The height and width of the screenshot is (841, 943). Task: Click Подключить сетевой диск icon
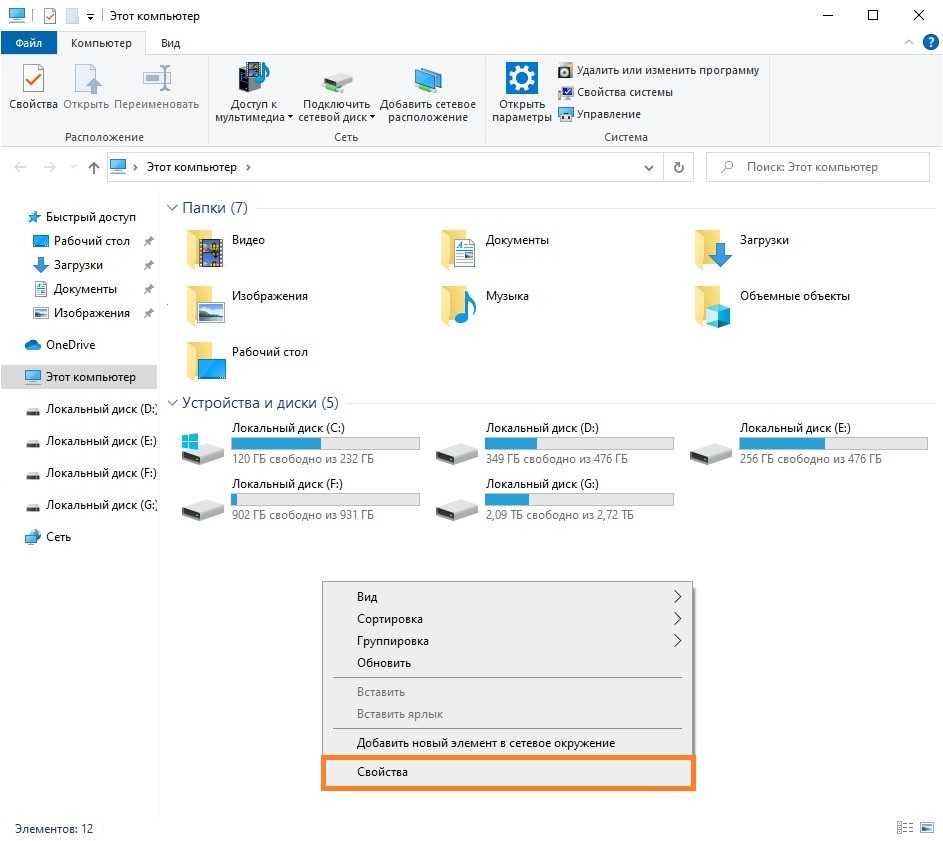[337, 82]
